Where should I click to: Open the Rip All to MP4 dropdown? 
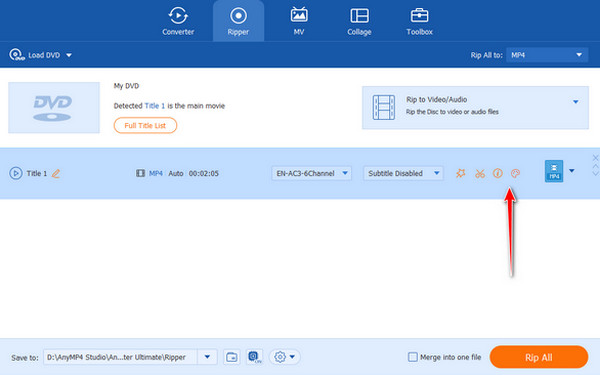(547, 55)
